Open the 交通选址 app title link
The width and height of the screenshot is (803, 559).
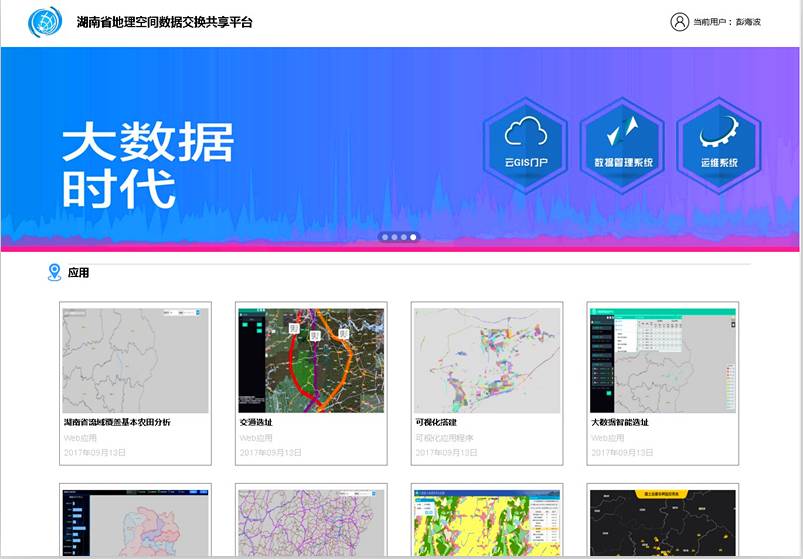coord(256,422)
